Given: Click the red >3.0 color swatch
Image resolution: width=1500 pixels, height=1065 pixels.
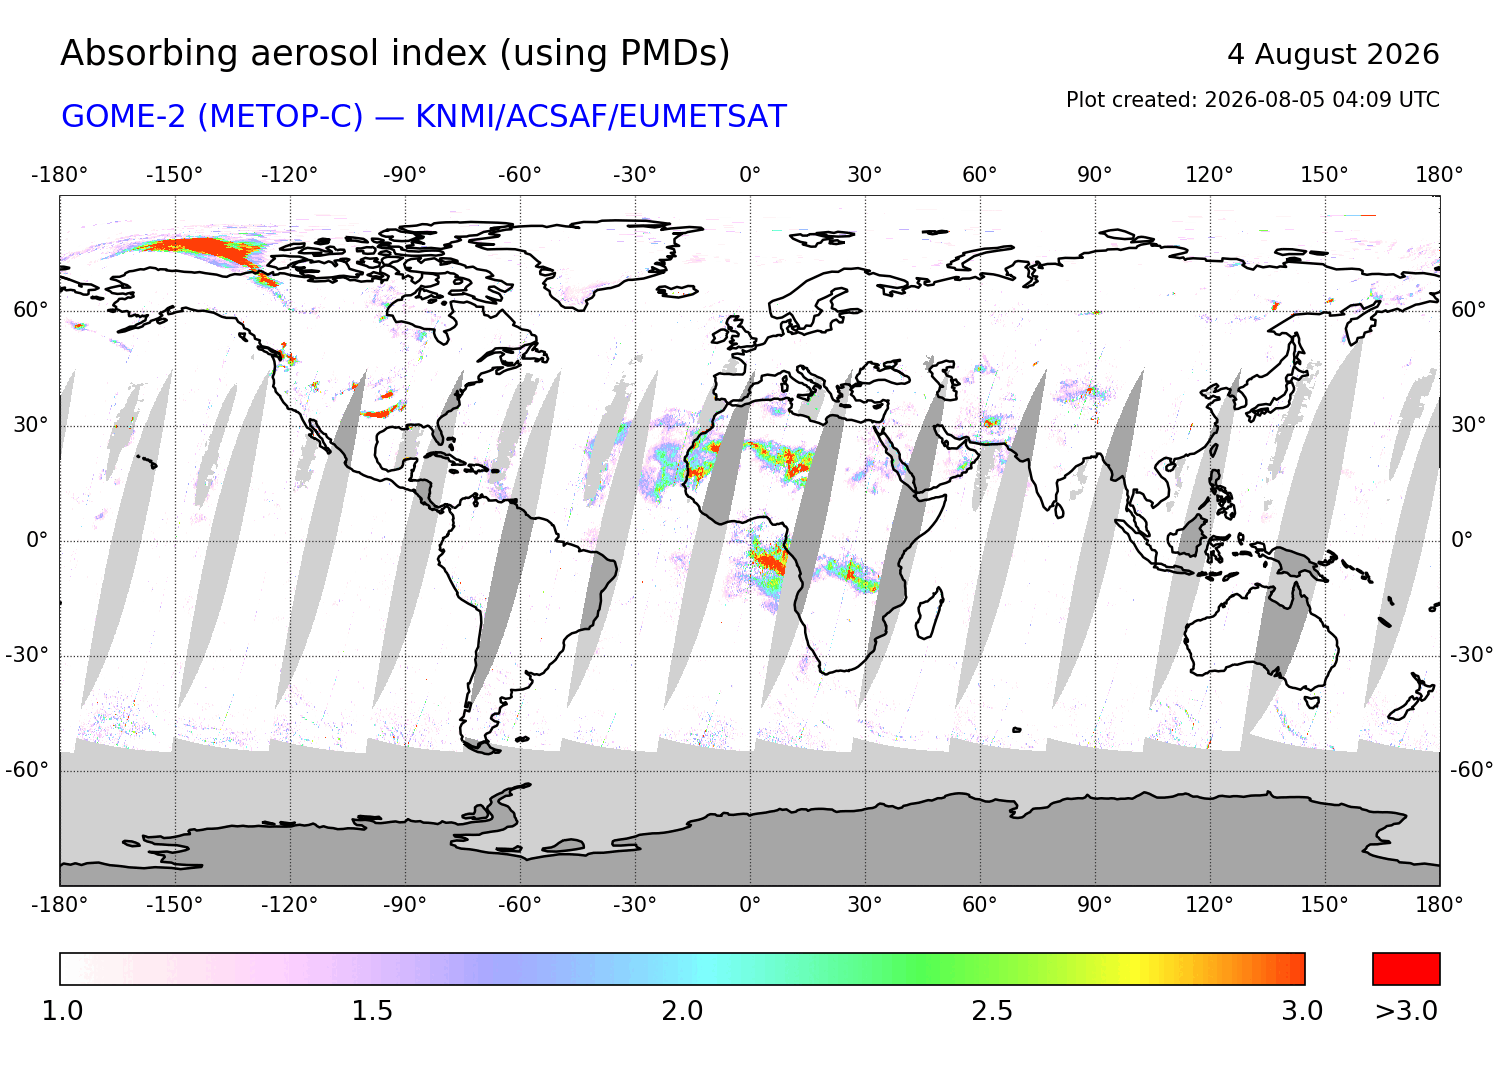Looking at the screenshot, I should [x=1406, y=969].
